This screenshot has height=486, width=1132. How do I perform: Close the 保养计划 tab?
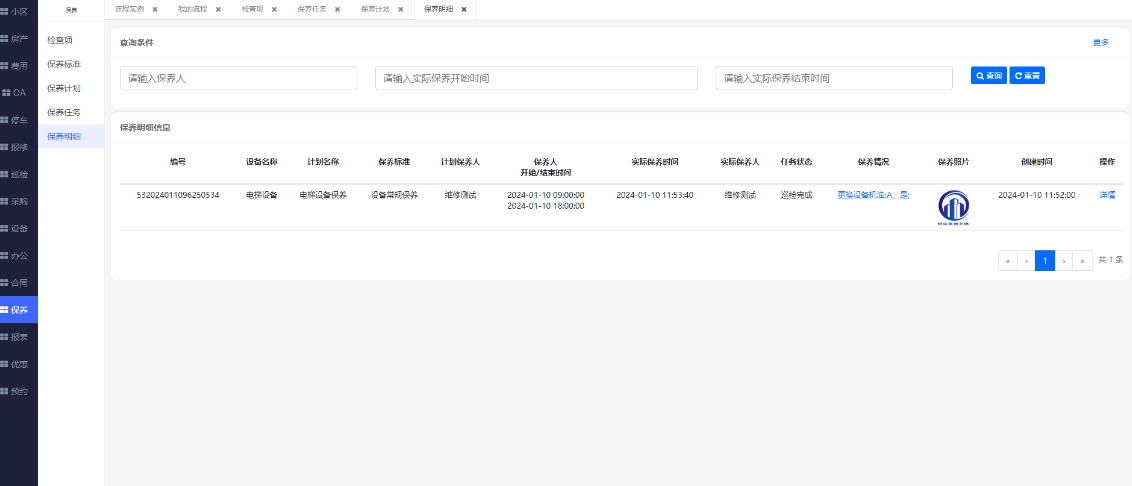(400, 9)
